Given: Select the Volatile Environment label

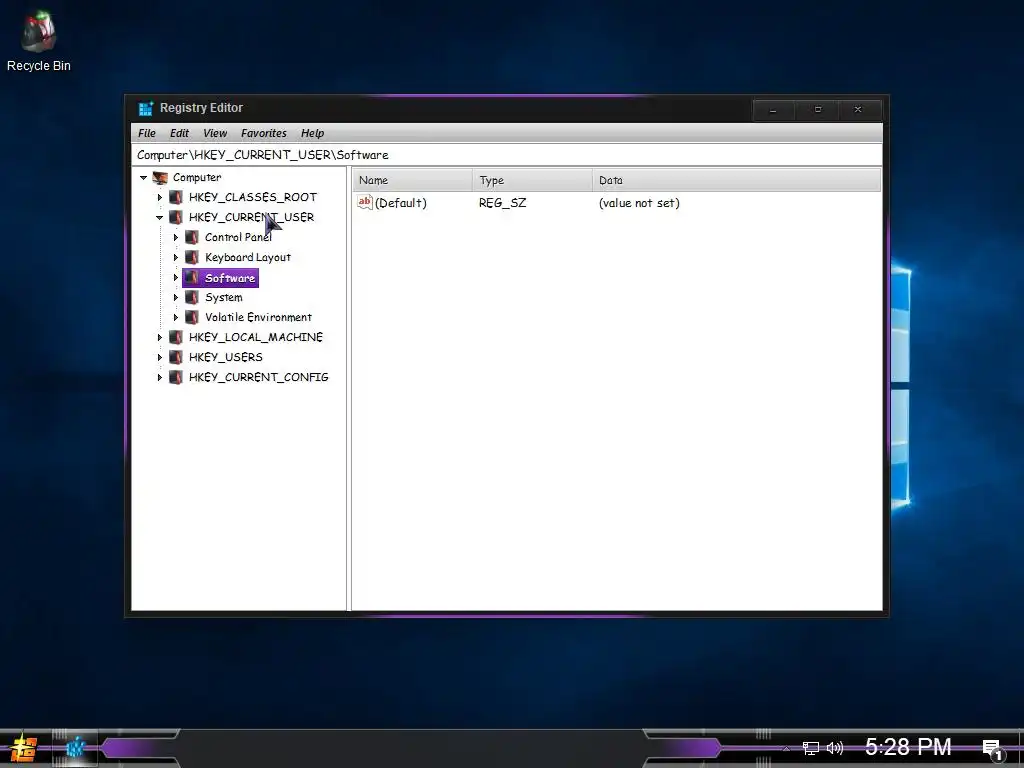Looking at the screenshot, I should 259,317.
